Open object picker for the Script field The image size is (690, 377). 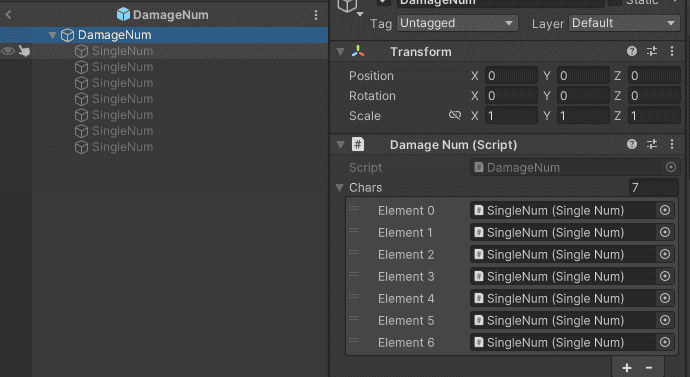671,167
